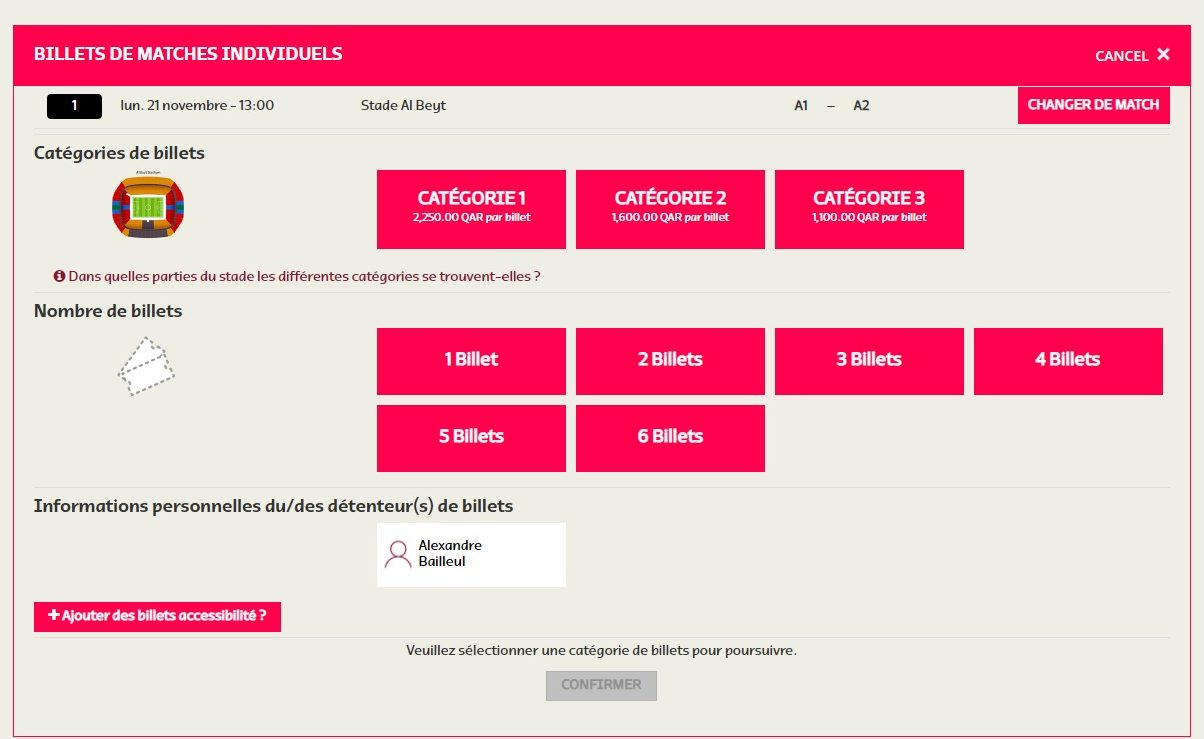Click the stadium seating map icon
The image size is (1204, 739).
[x=147, y=207]
